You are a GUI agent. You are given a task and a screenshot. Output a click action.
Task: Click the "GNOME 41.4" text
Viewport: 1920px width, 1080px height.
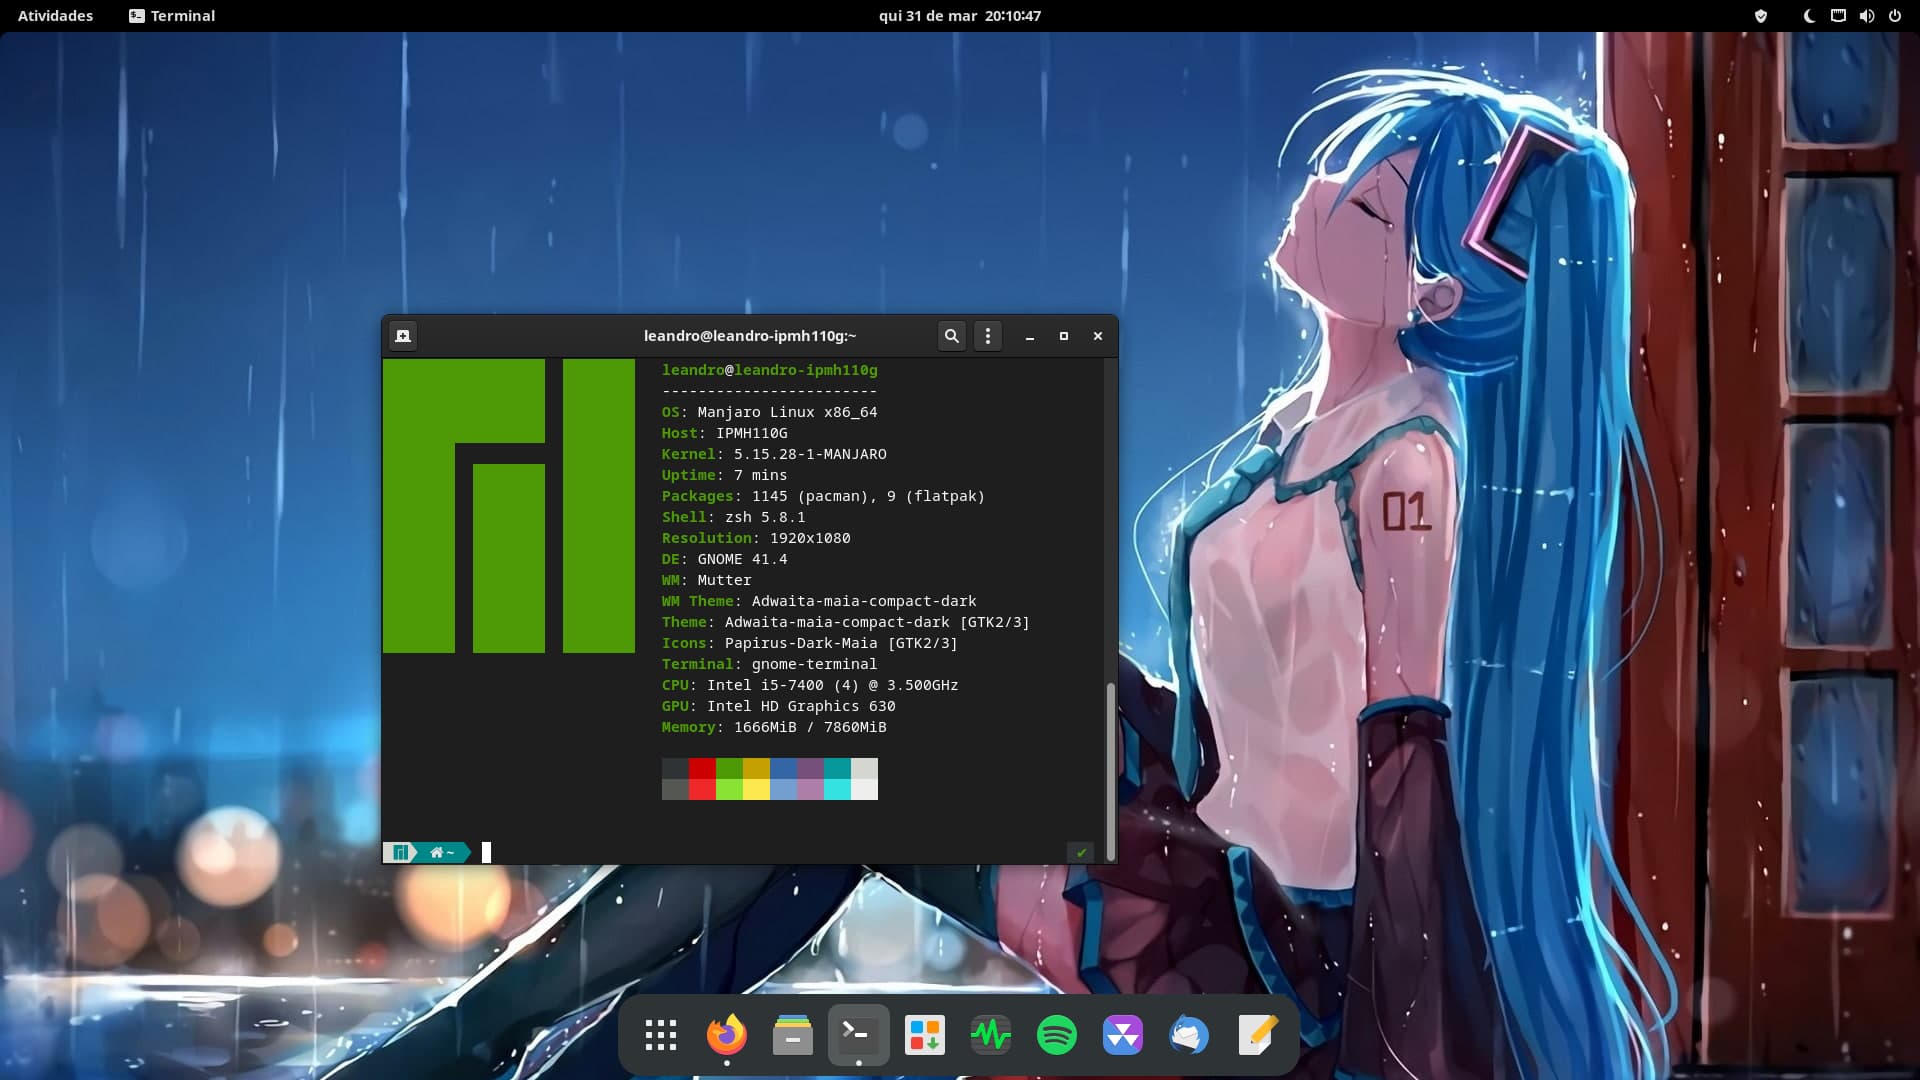point(742,559)
